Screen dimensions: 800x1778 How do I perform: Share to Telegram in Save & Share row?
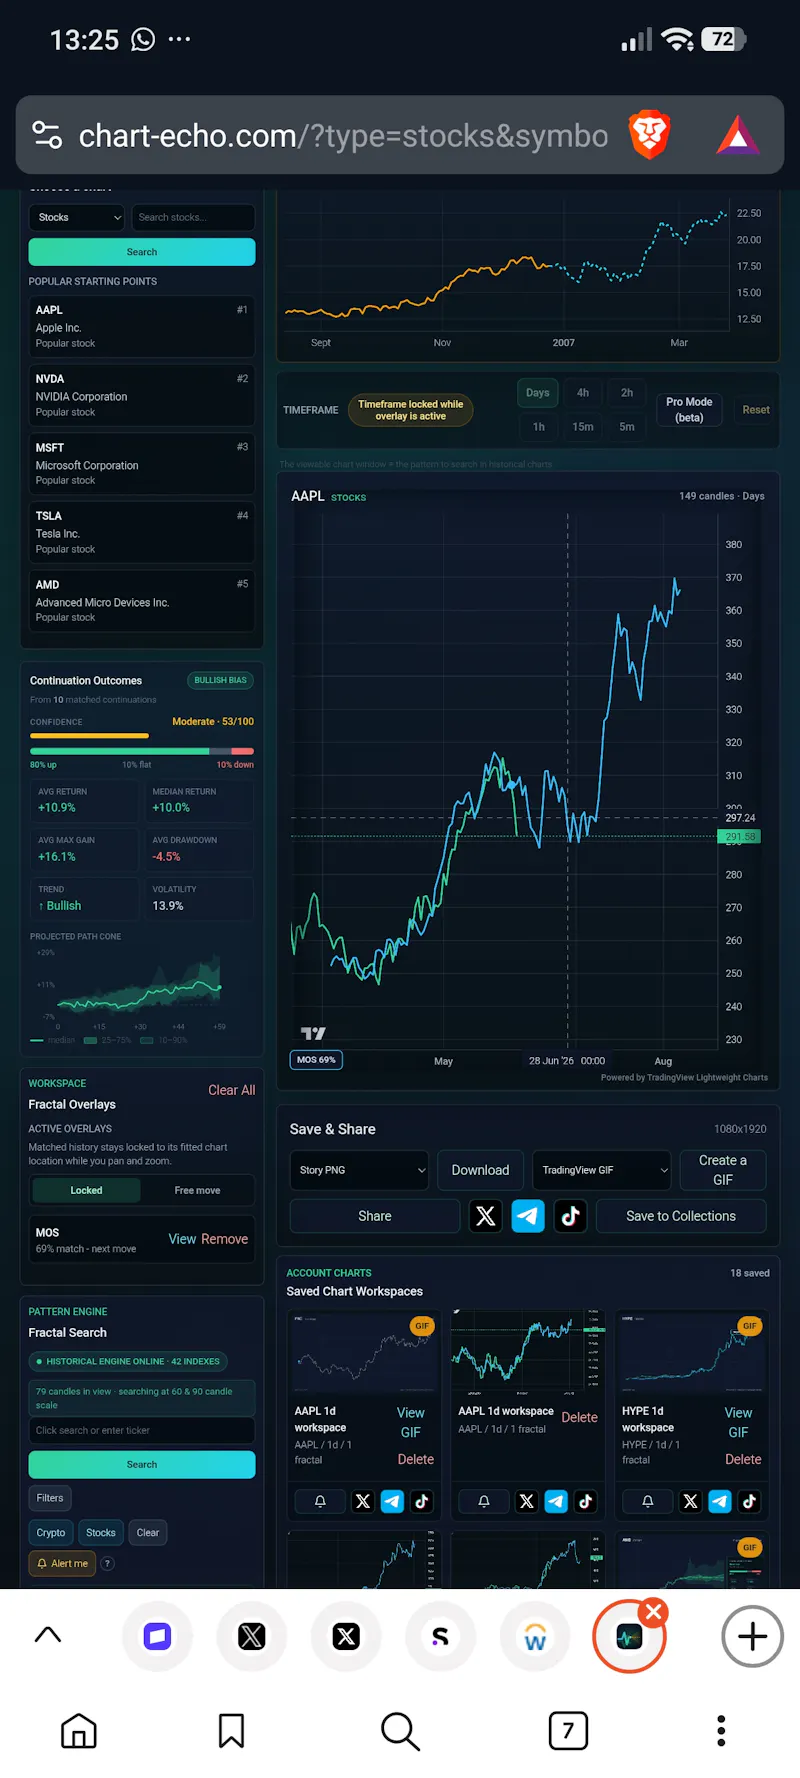tap(528, 1216)
